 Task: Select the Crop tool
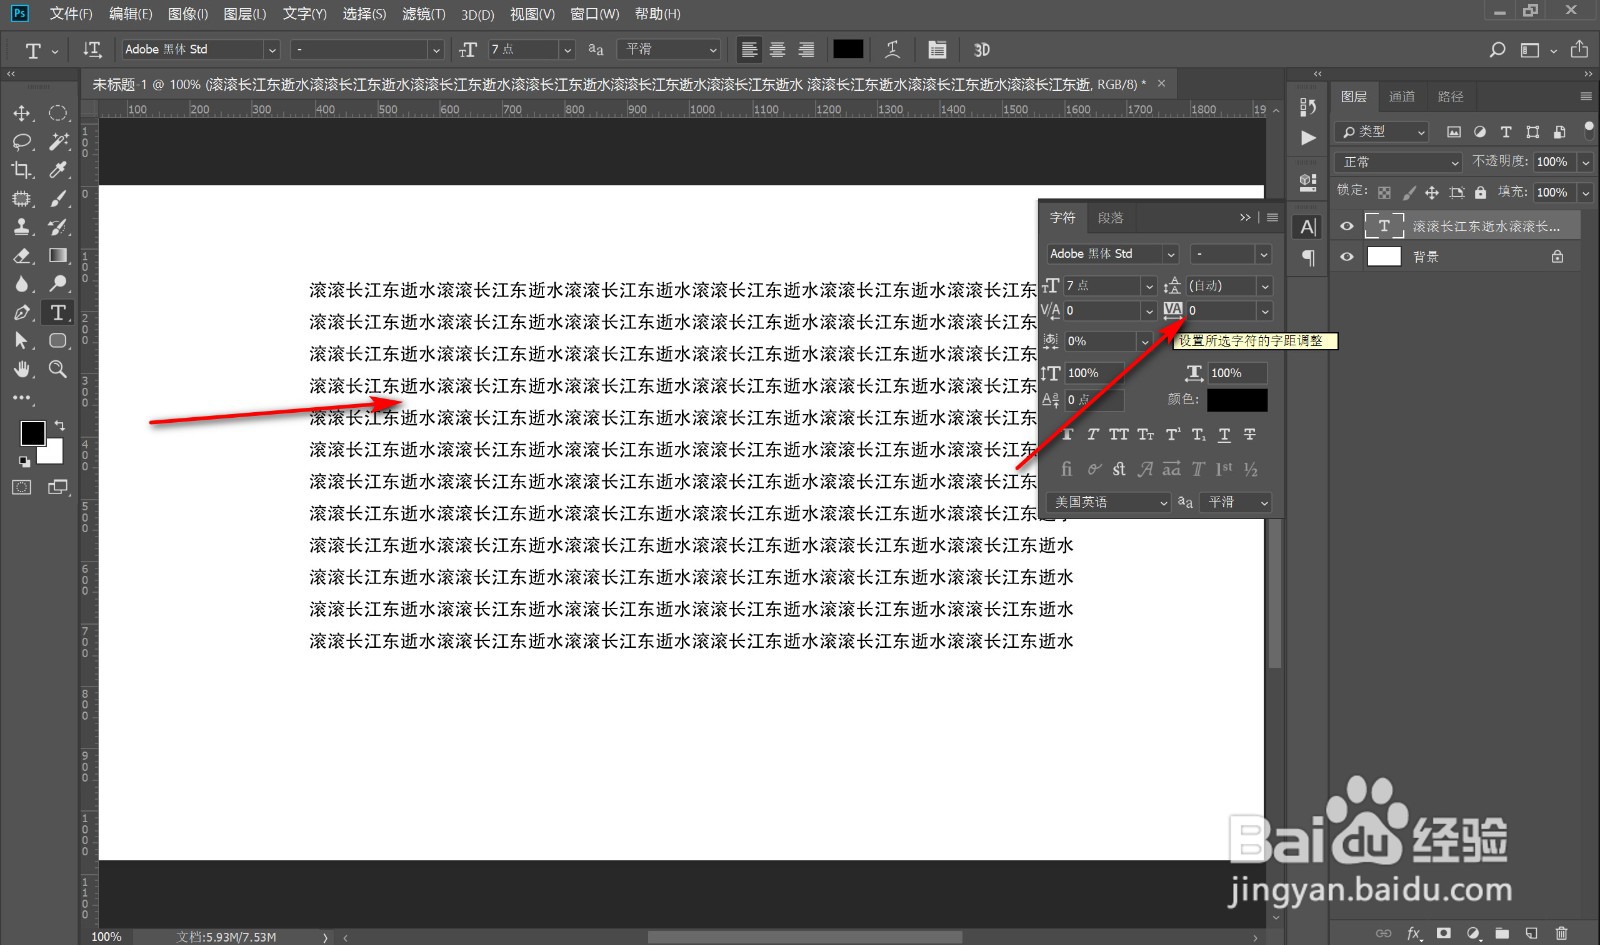tap(22, 170)
